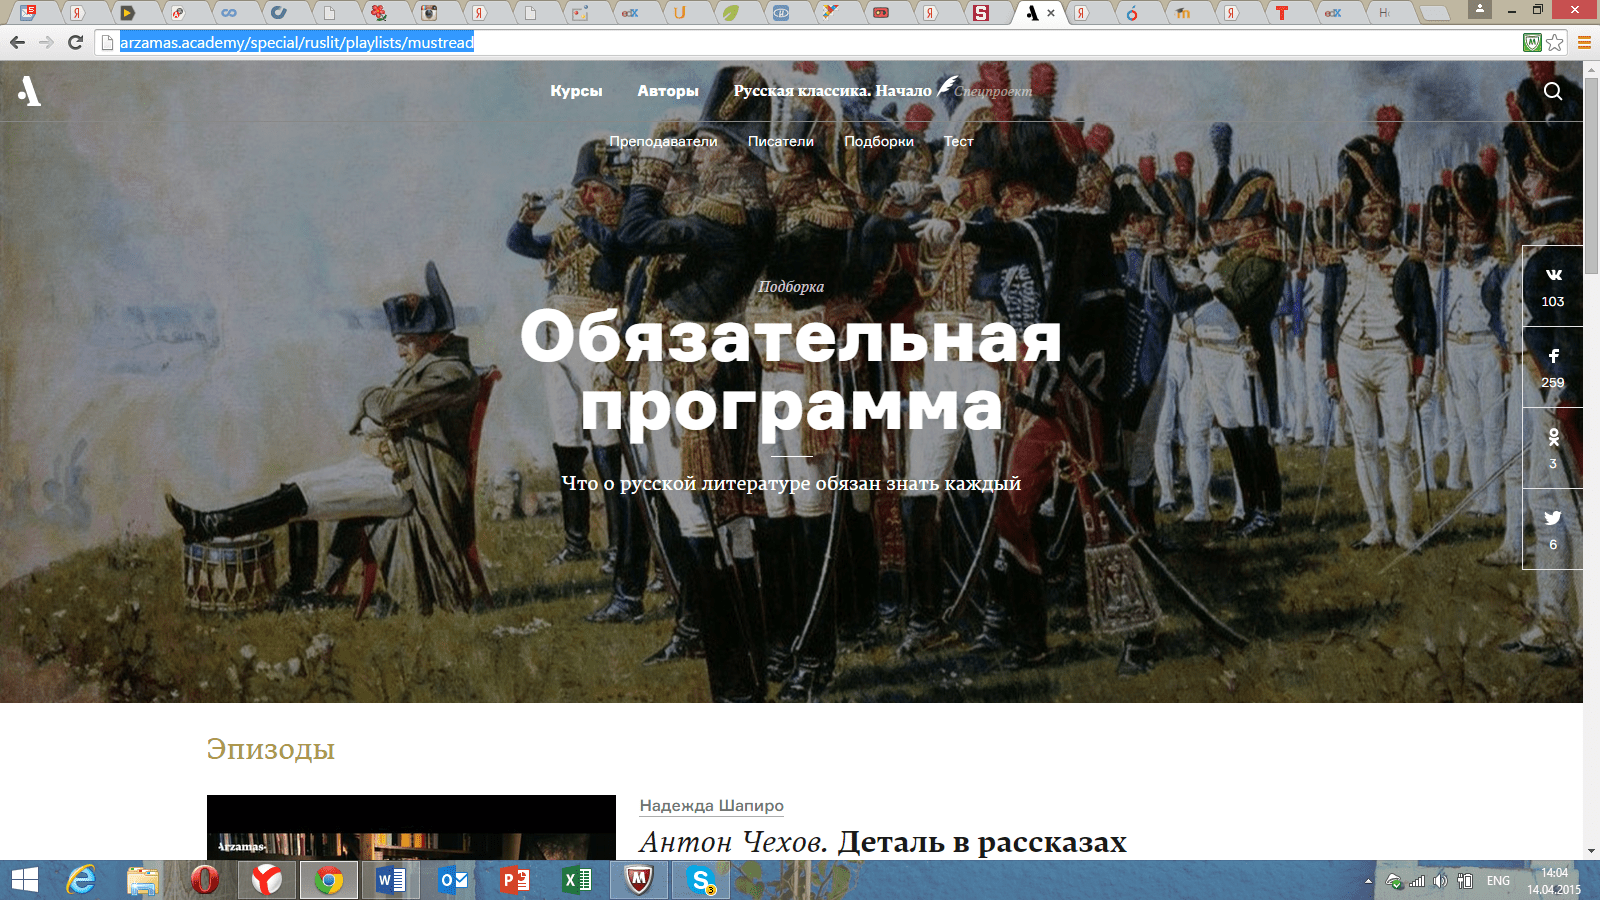The width and height of the screenshot is (1600, 900).
Task: Open episode Антон Чехов. Деталь в рассказах
Action: coord(883,843)
